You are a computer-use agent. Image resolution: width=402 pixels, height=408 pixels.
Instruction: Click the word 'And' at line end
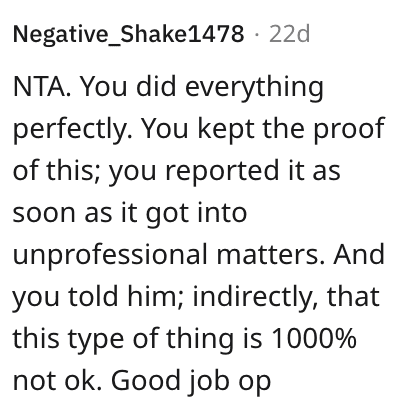(359, 255)
